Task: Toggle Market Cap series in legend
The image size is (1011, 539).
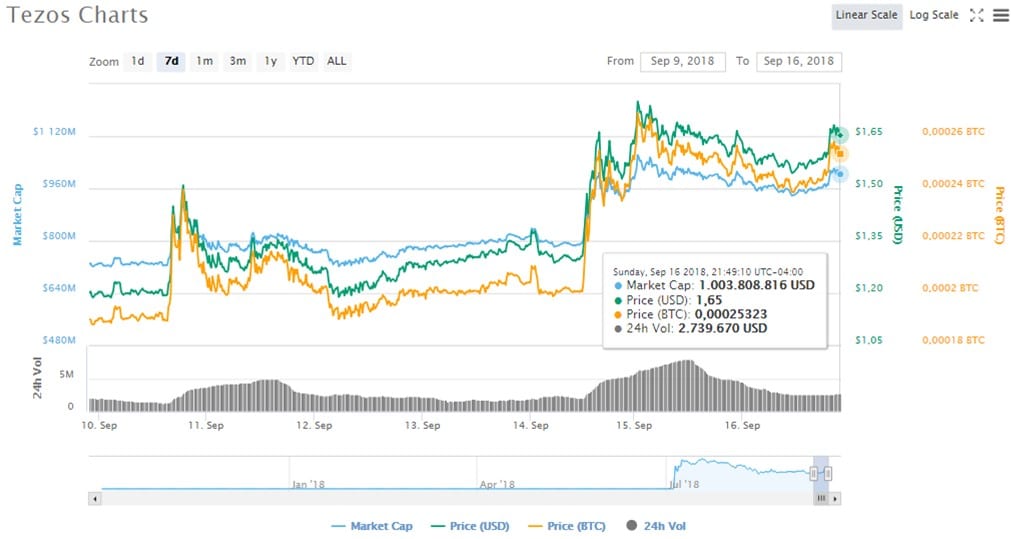Action: (372, 526)
